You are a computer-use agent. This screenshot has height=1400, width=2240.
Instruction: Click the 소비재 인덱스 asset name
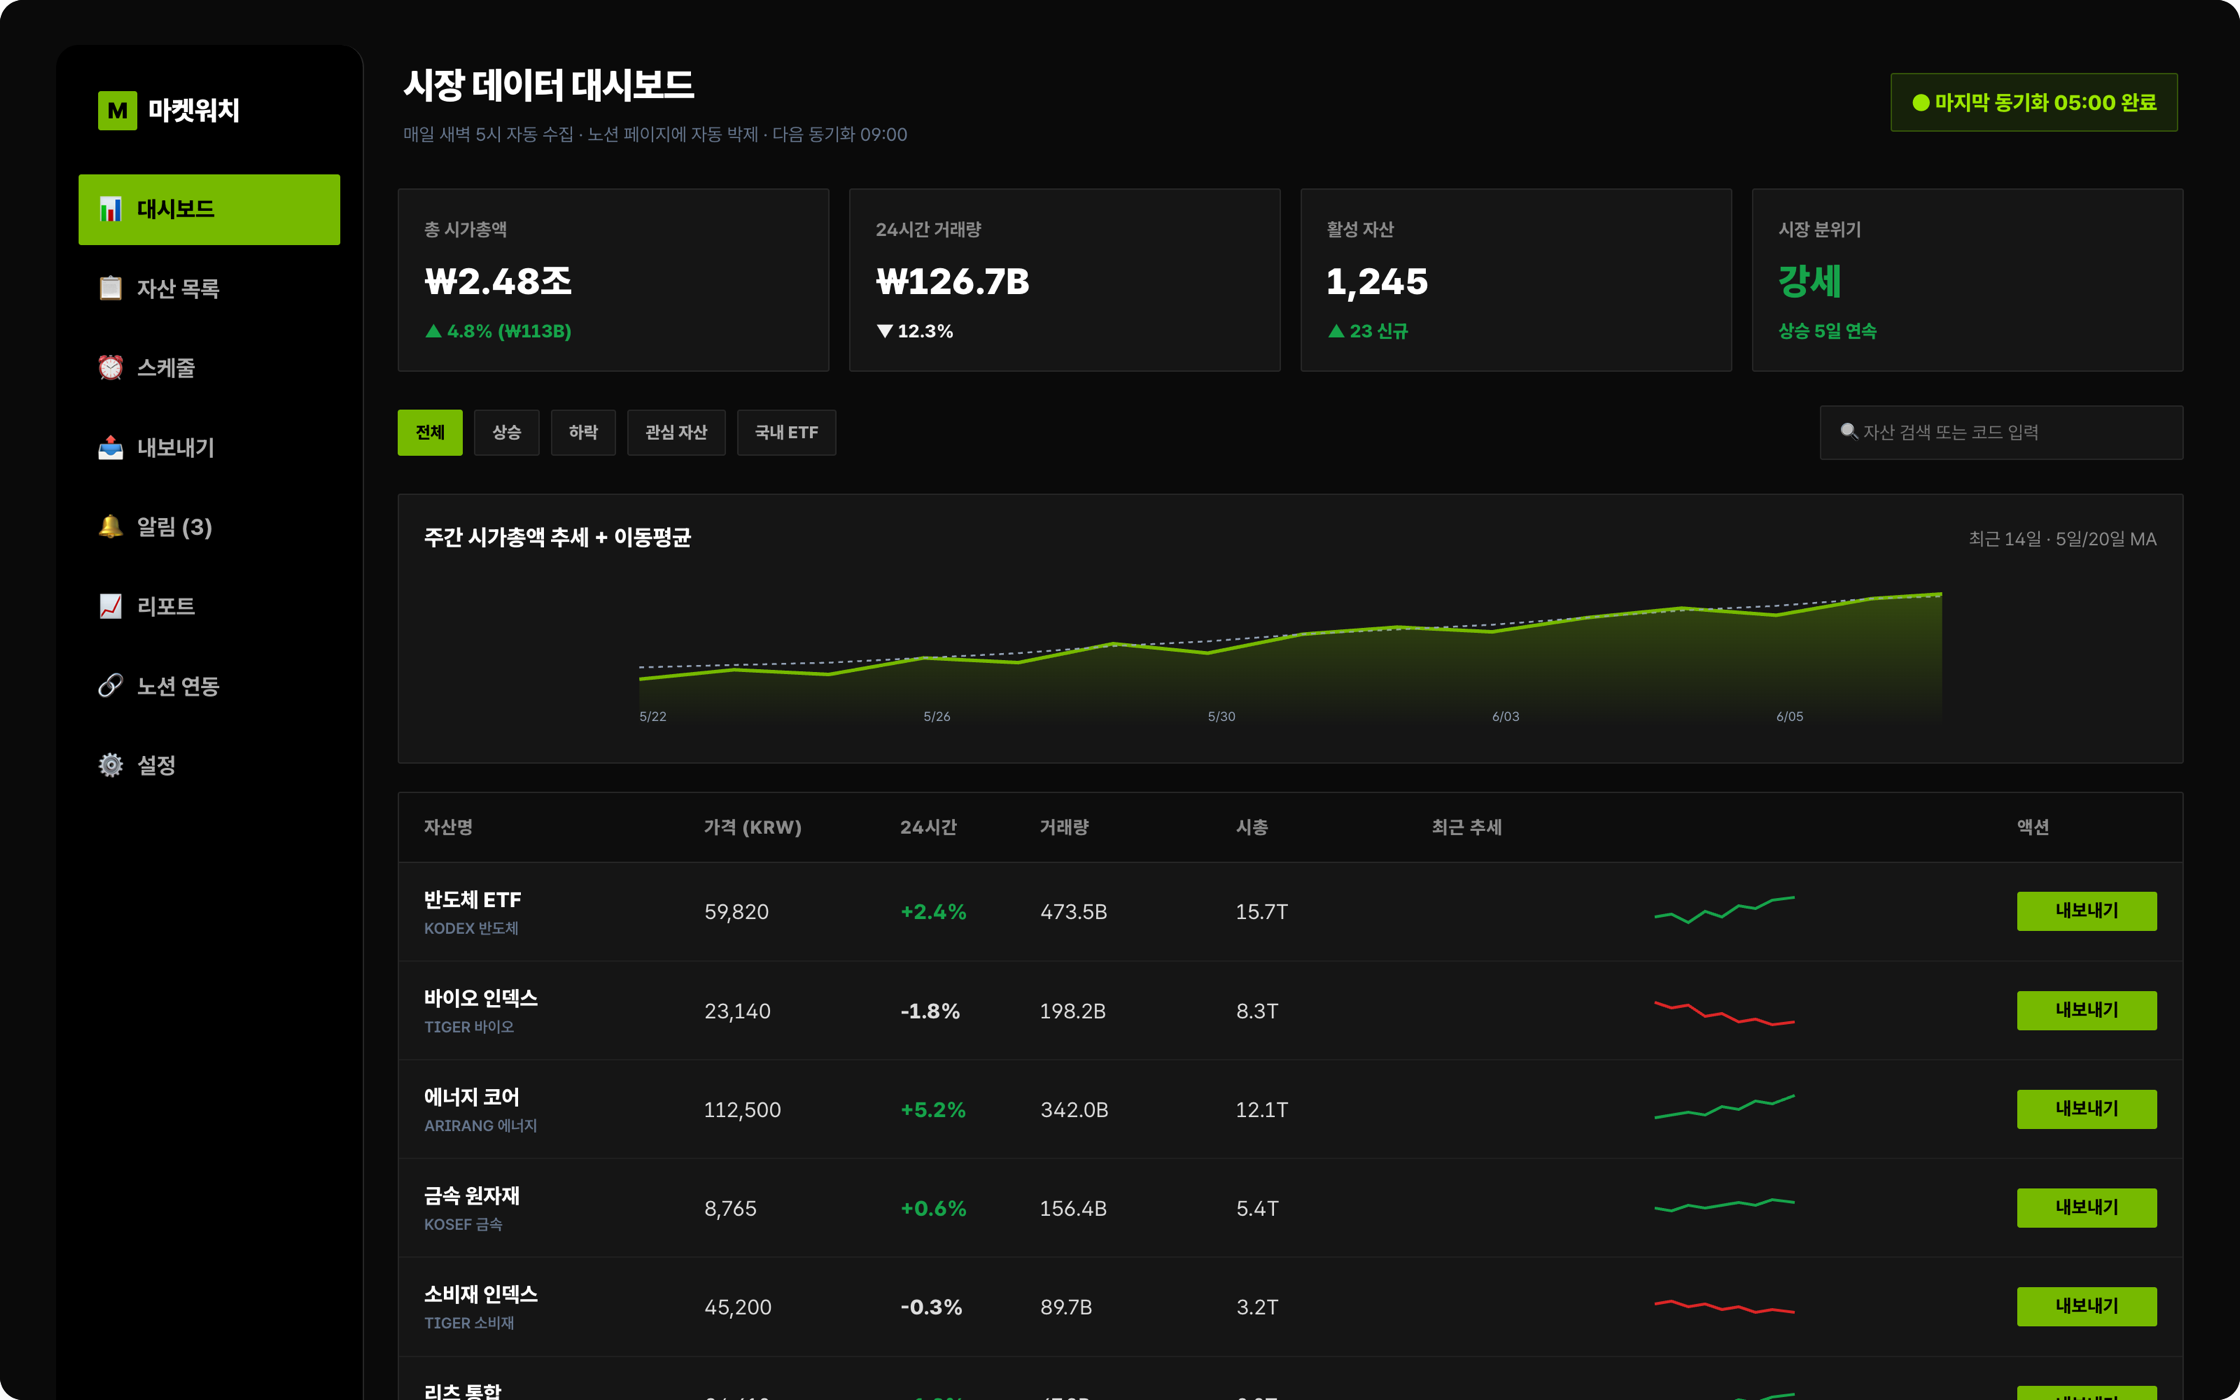click(x=481, y=1294)
